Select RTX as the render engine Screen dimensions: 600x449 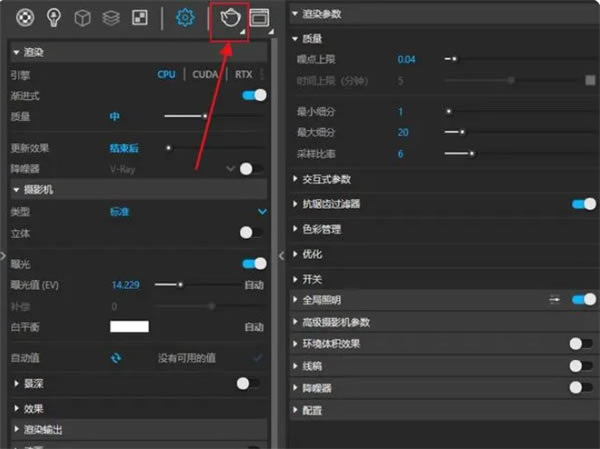click(x=244, y=74)
